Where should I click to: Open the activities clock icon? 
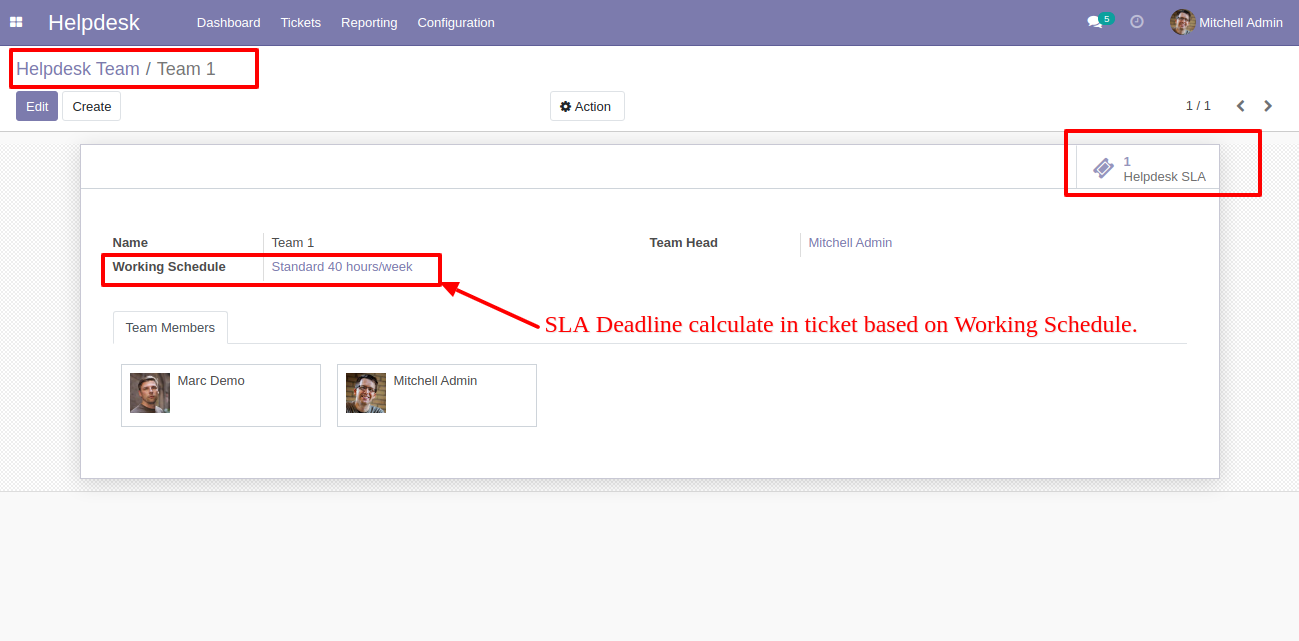tap(1137, 22)
